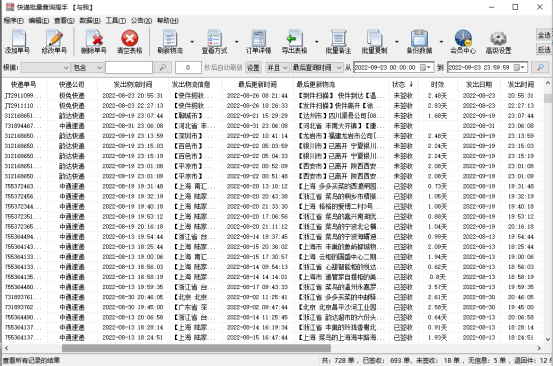
Task: Click the 0.8天 timeliness cell
Action: (x=437, y=277)
